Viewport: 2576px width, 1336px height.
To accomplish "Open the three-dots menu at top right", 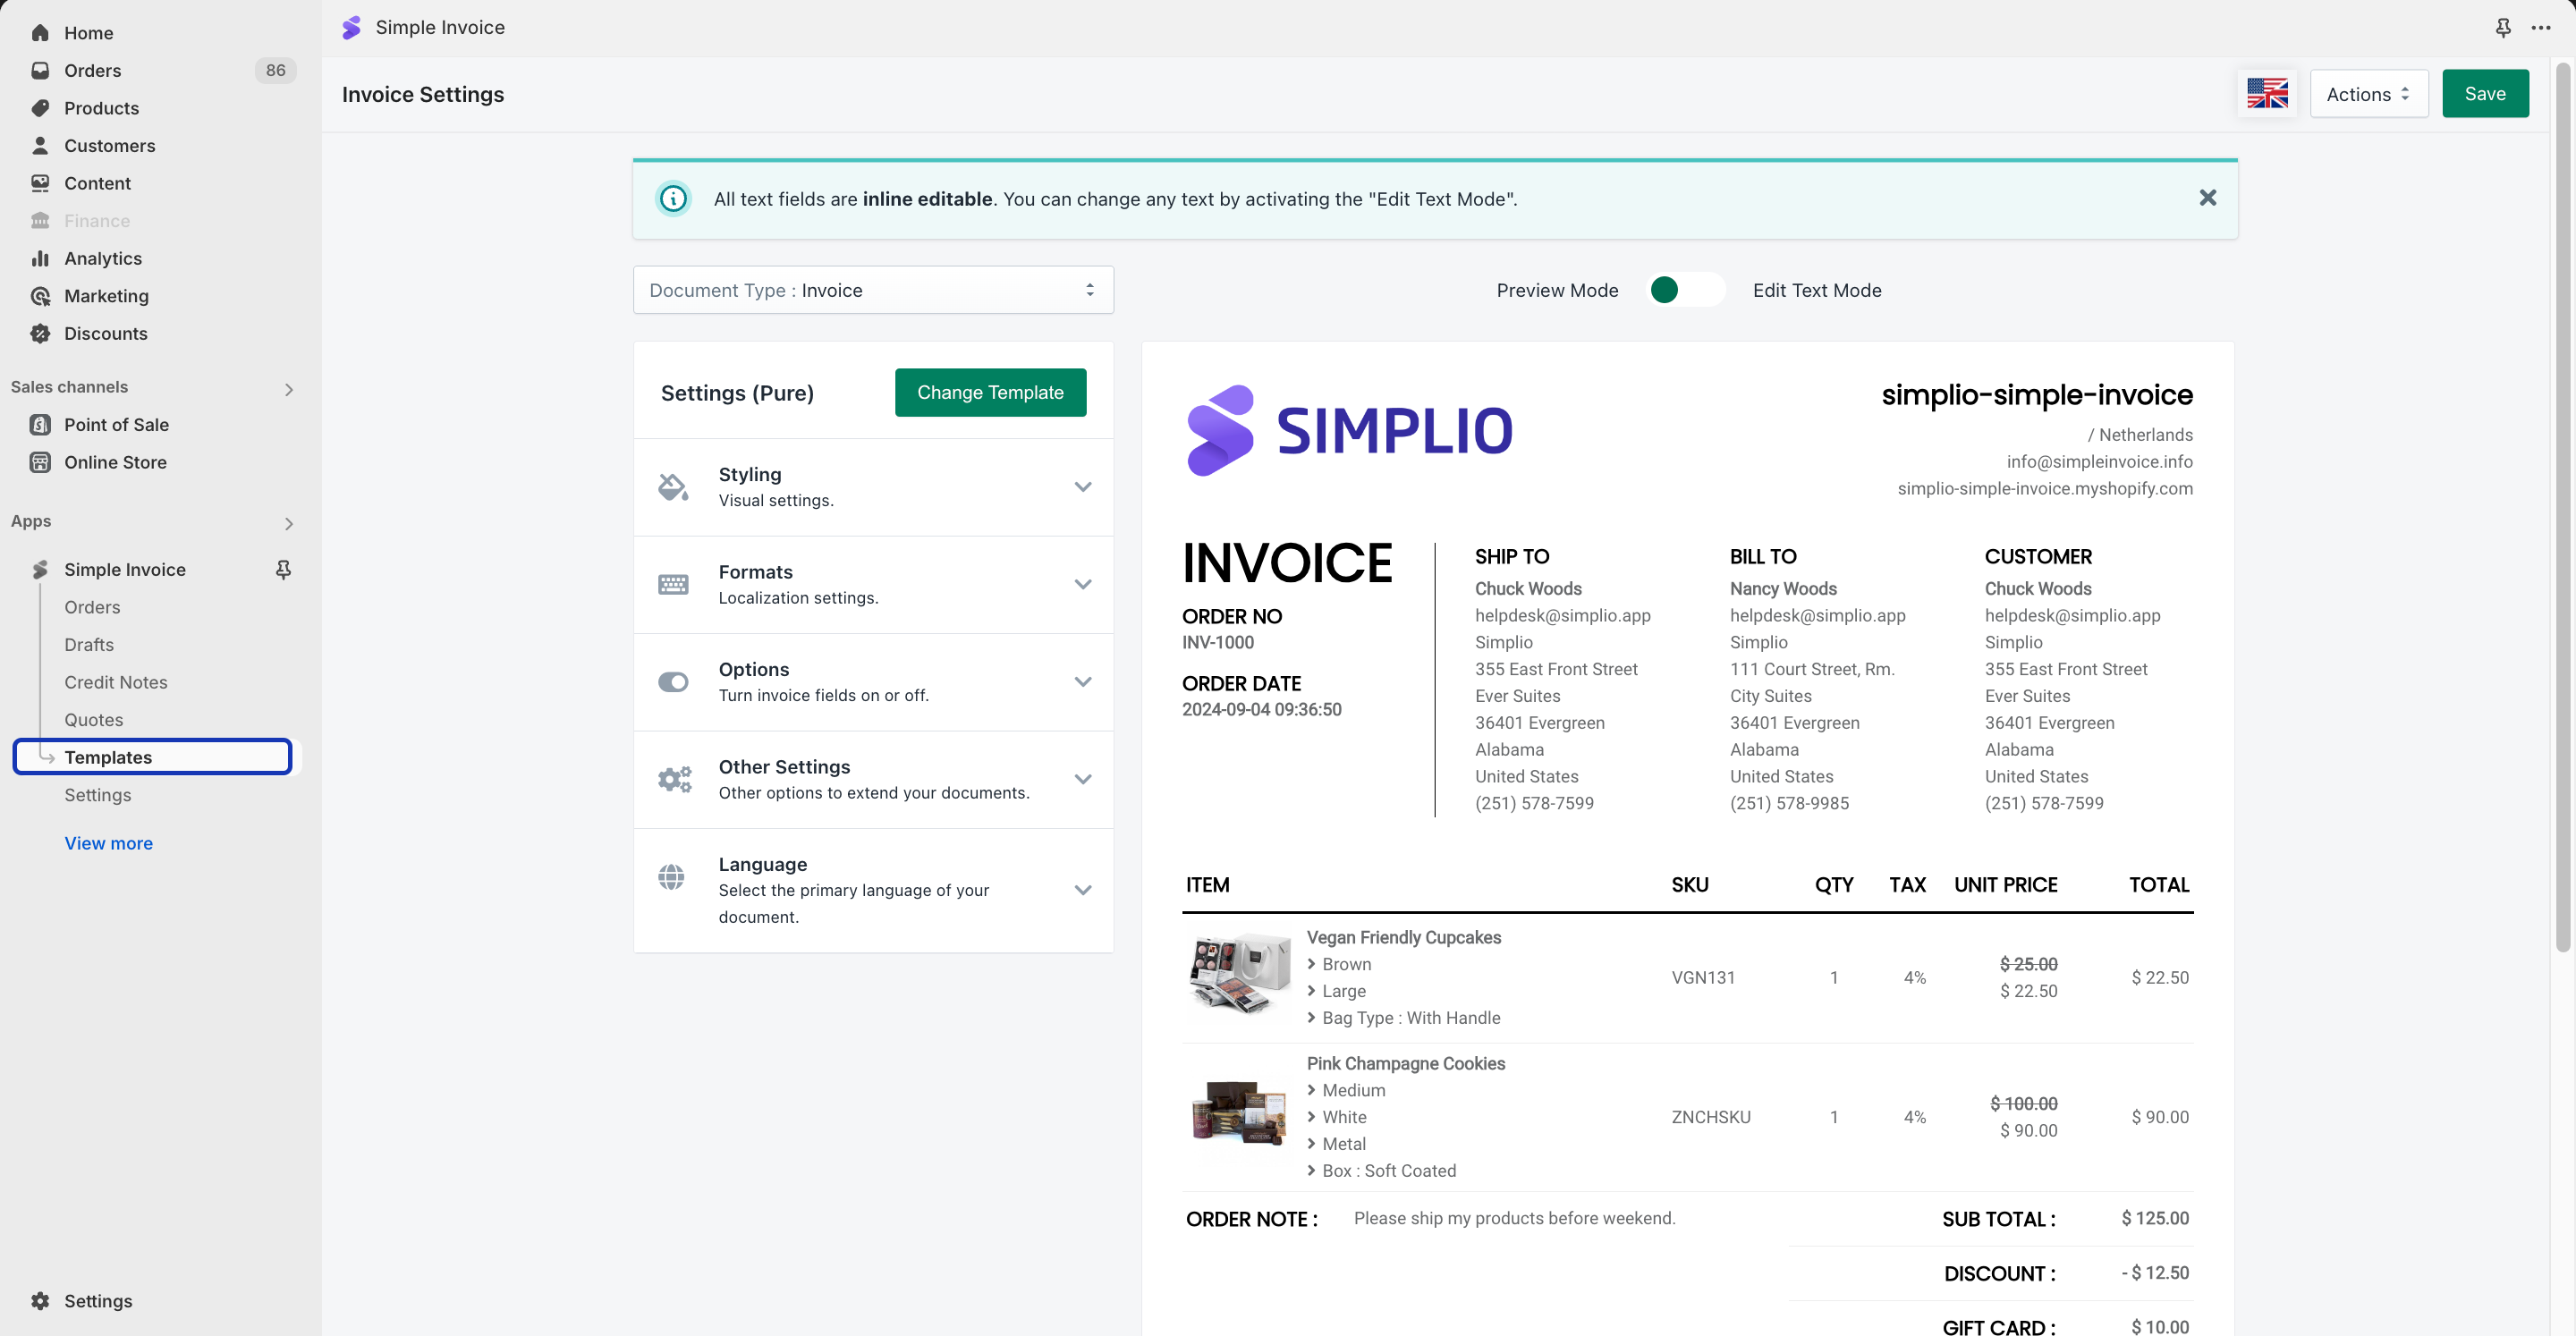I will 2541,28.
